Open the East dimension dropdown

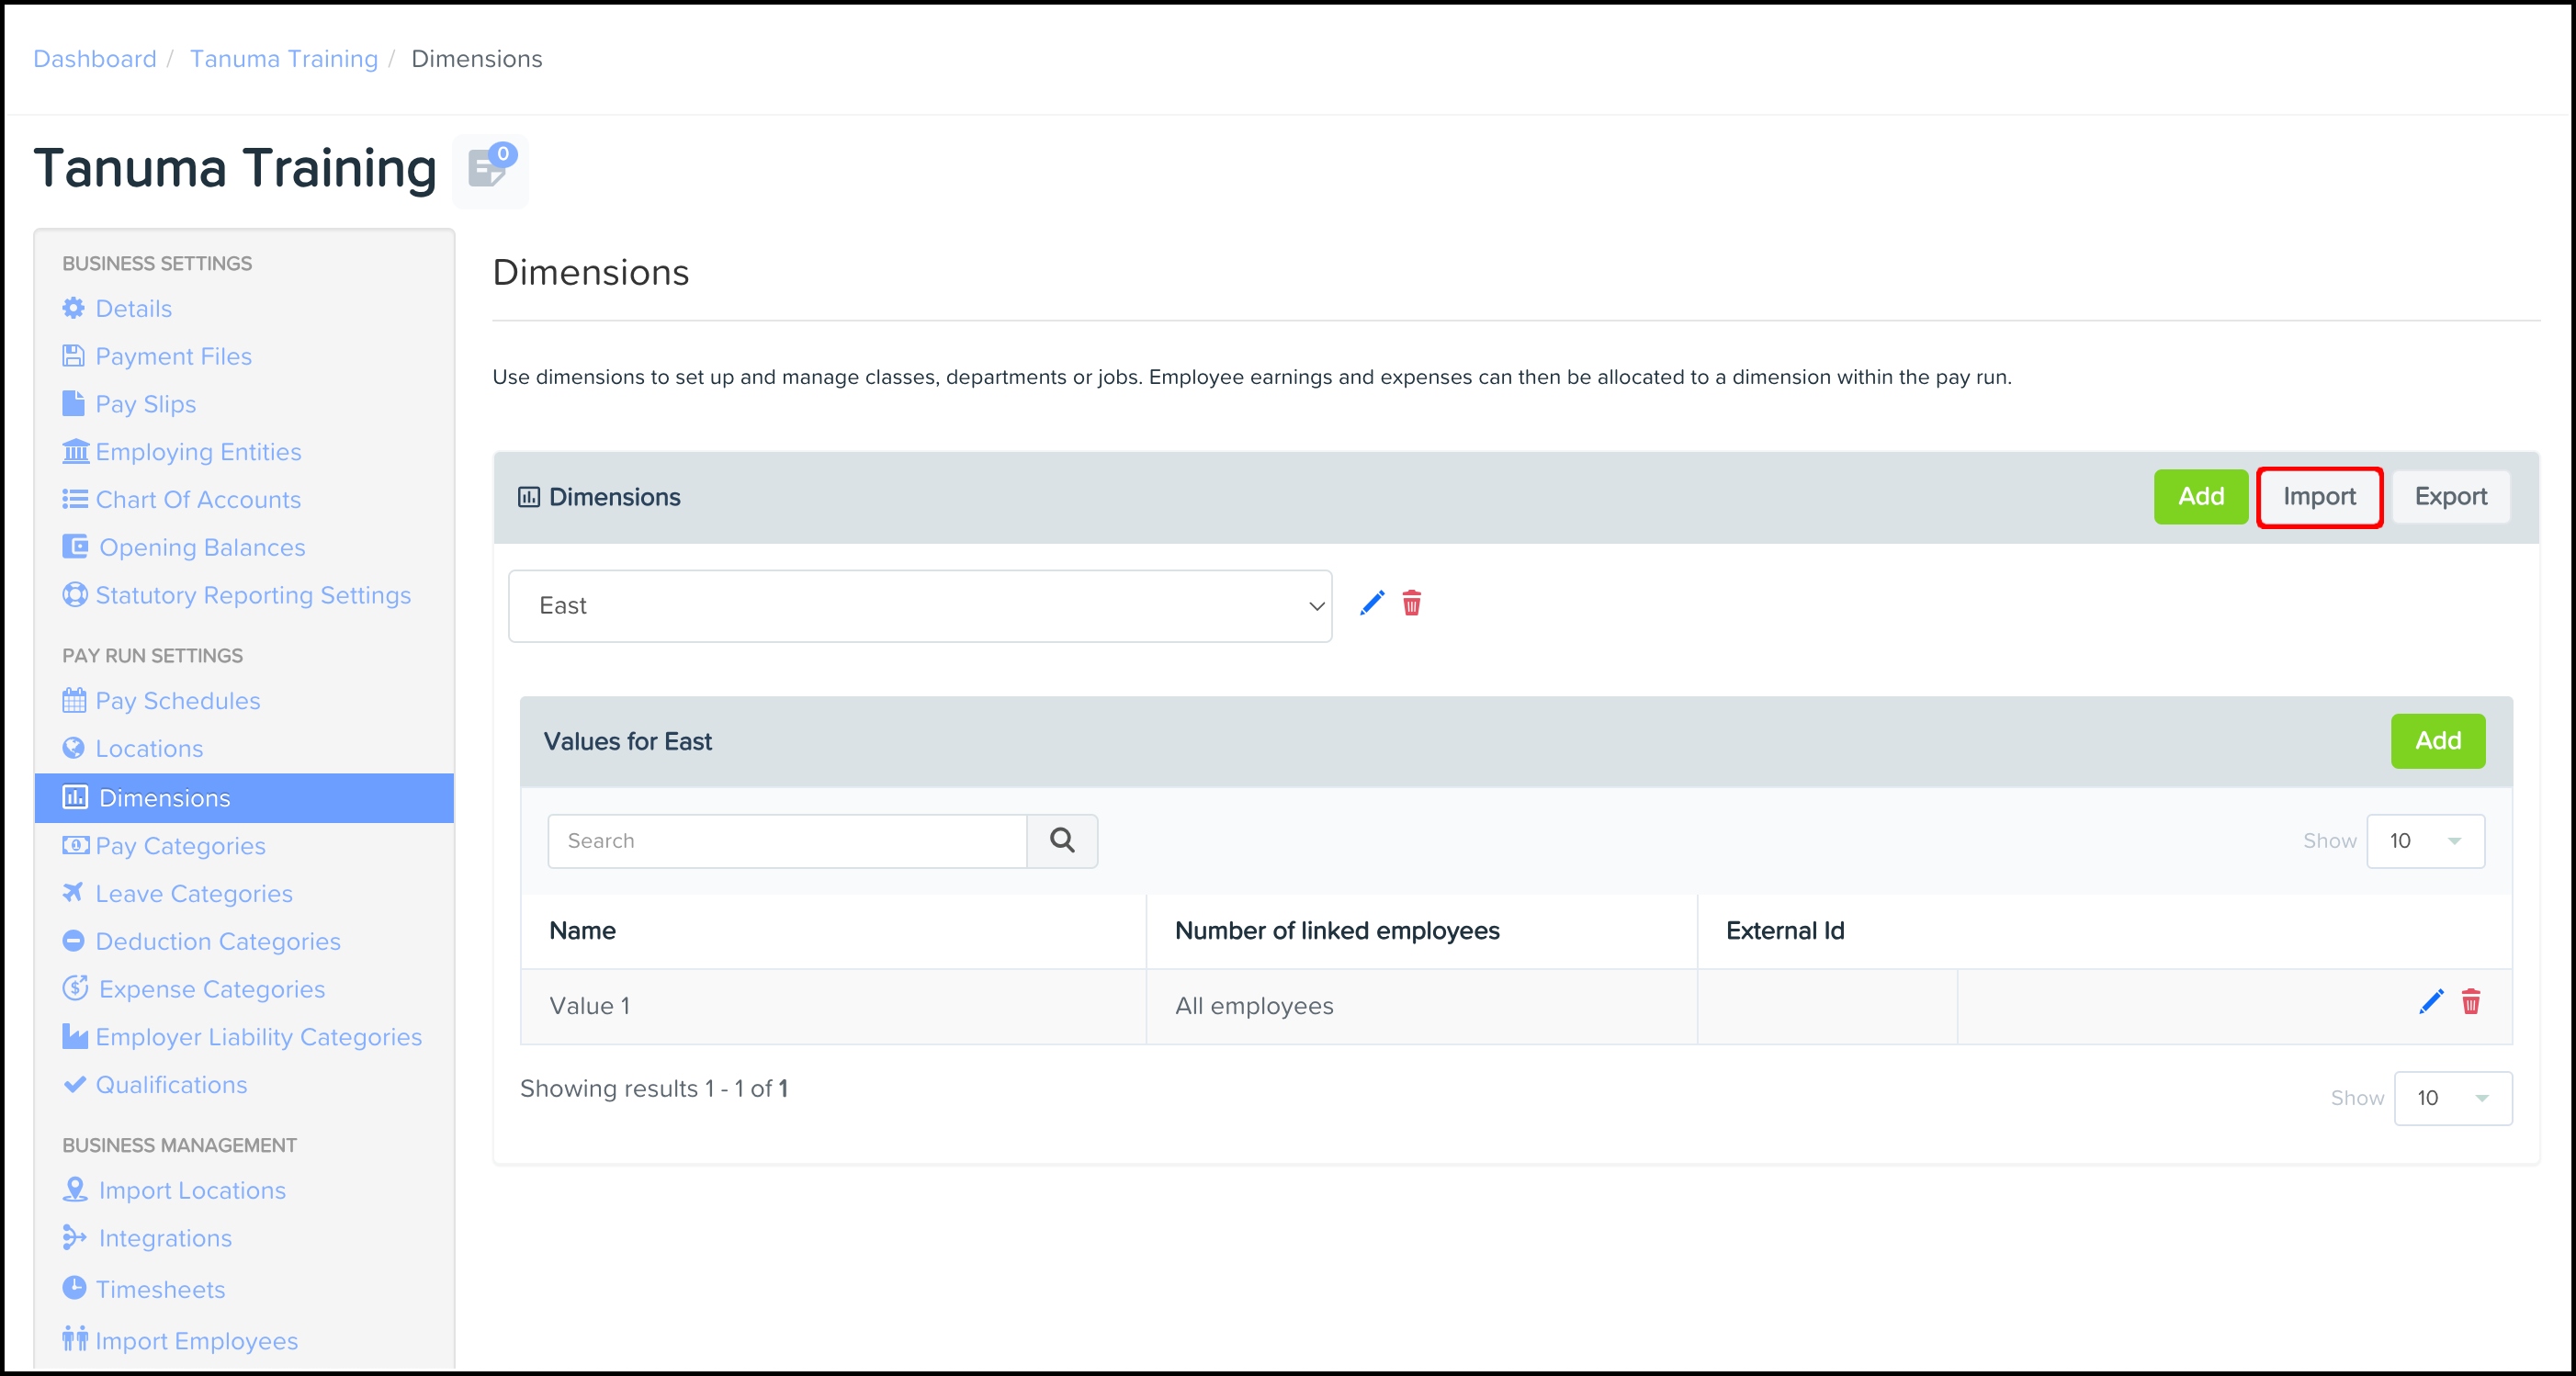click(919, 606)
